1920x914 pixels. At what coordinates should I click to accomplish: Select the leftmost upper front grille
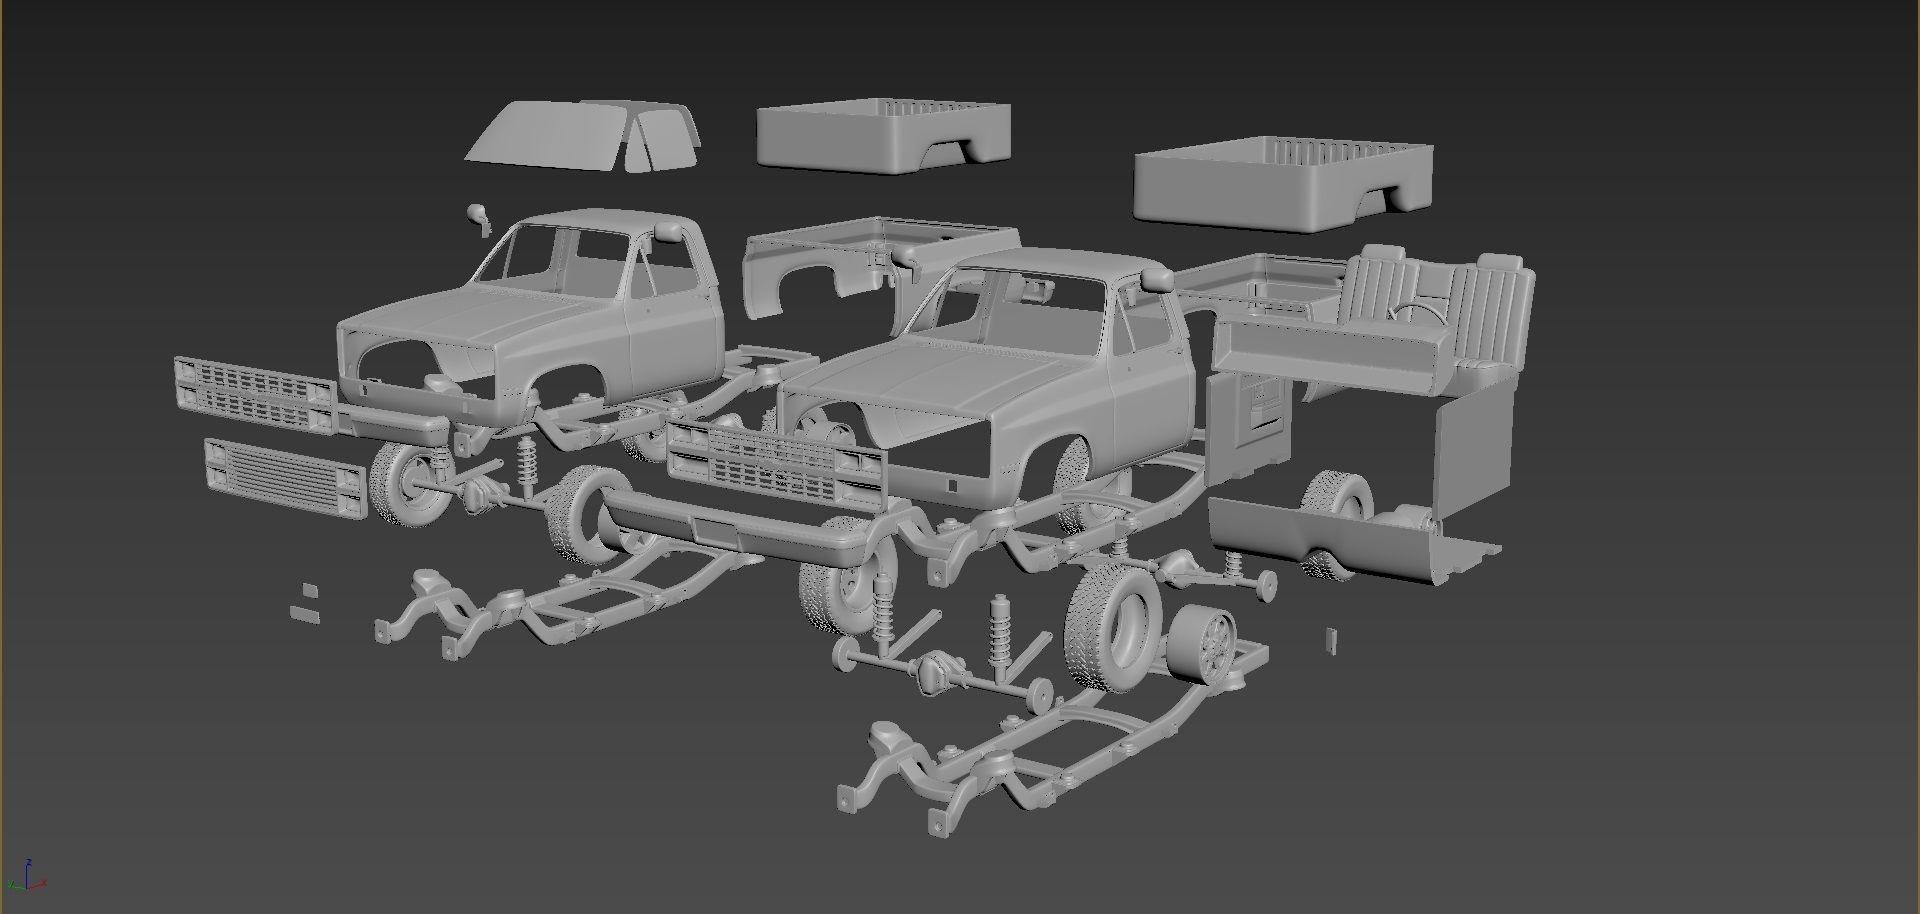coord(255,395)
